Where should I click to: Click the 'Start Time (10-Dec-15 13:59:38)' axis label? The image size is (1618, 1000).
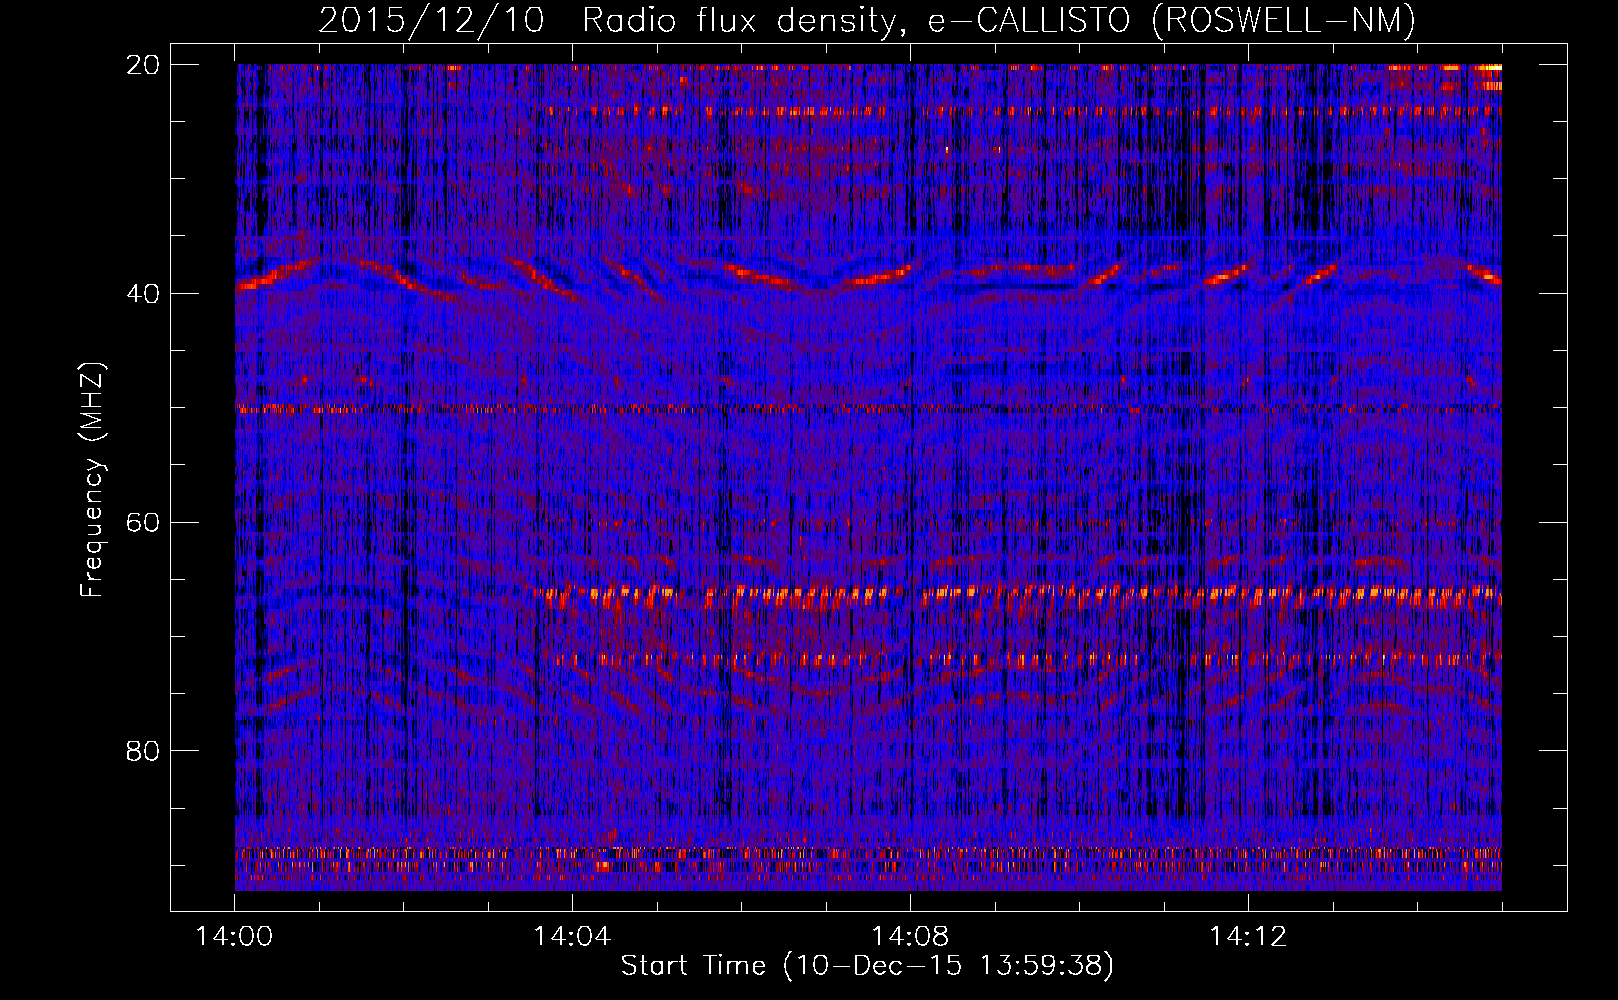click(867, 965)
